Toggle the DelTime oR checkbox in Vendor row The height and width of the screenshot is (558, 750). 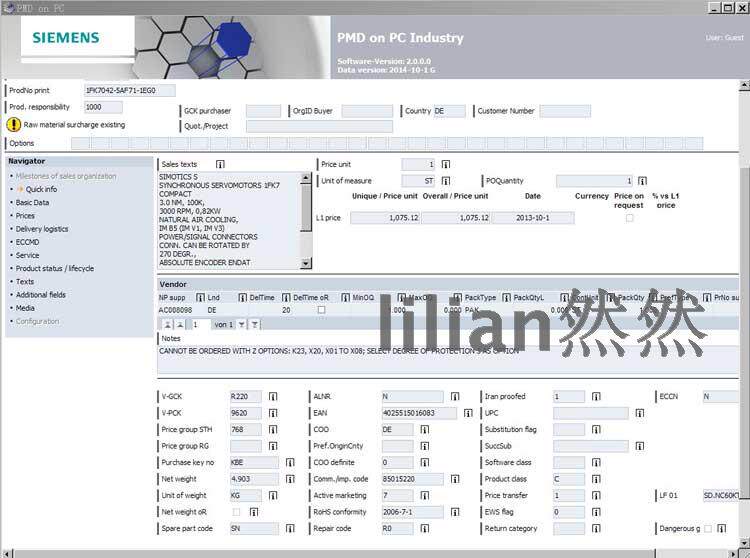321,310
